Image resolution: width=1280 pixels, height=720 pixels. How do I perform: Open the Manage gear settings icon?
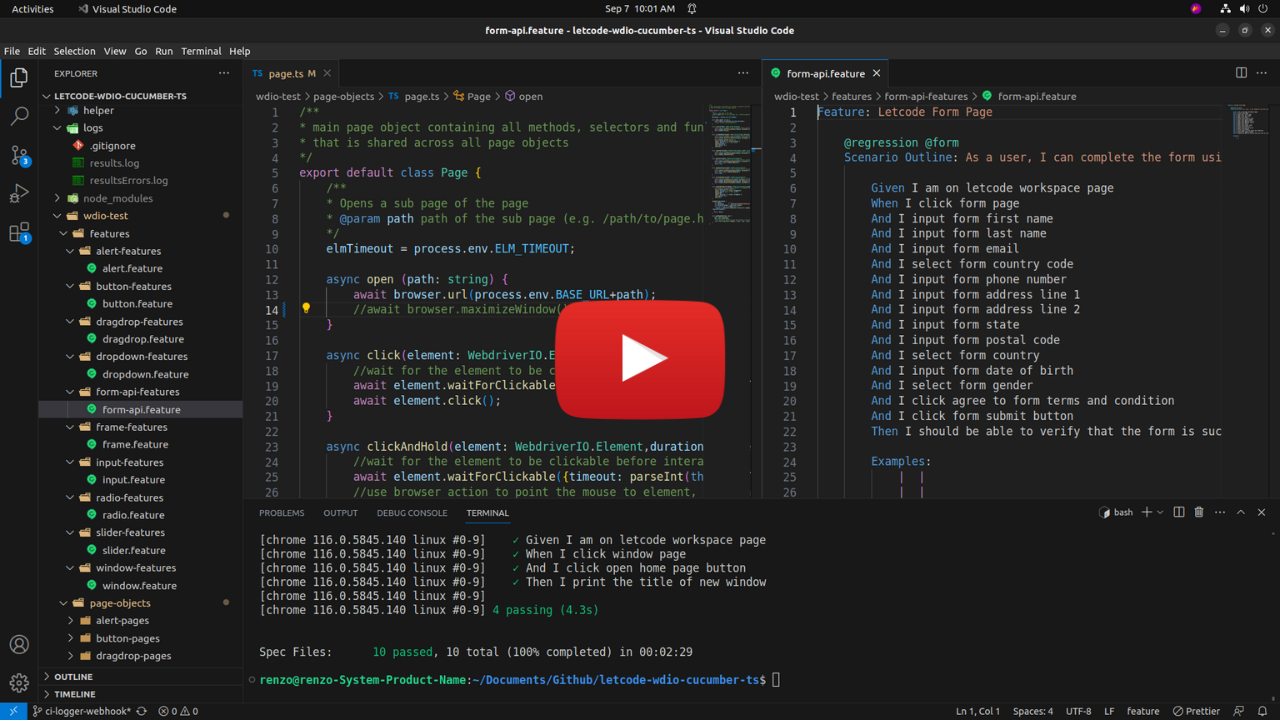[19, 684]
